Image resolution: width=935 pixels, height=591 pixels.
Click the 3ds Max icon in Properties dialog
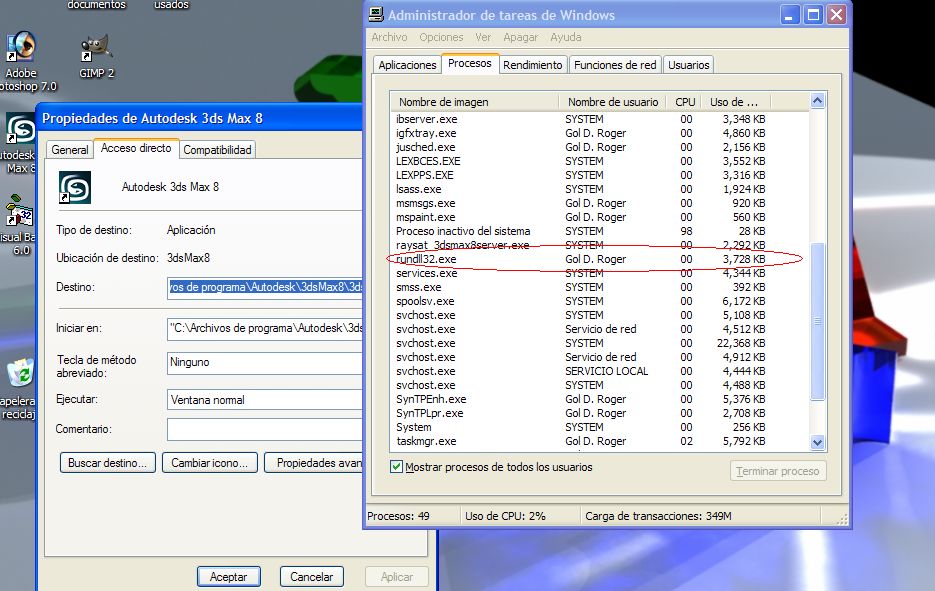pos(75,187)
